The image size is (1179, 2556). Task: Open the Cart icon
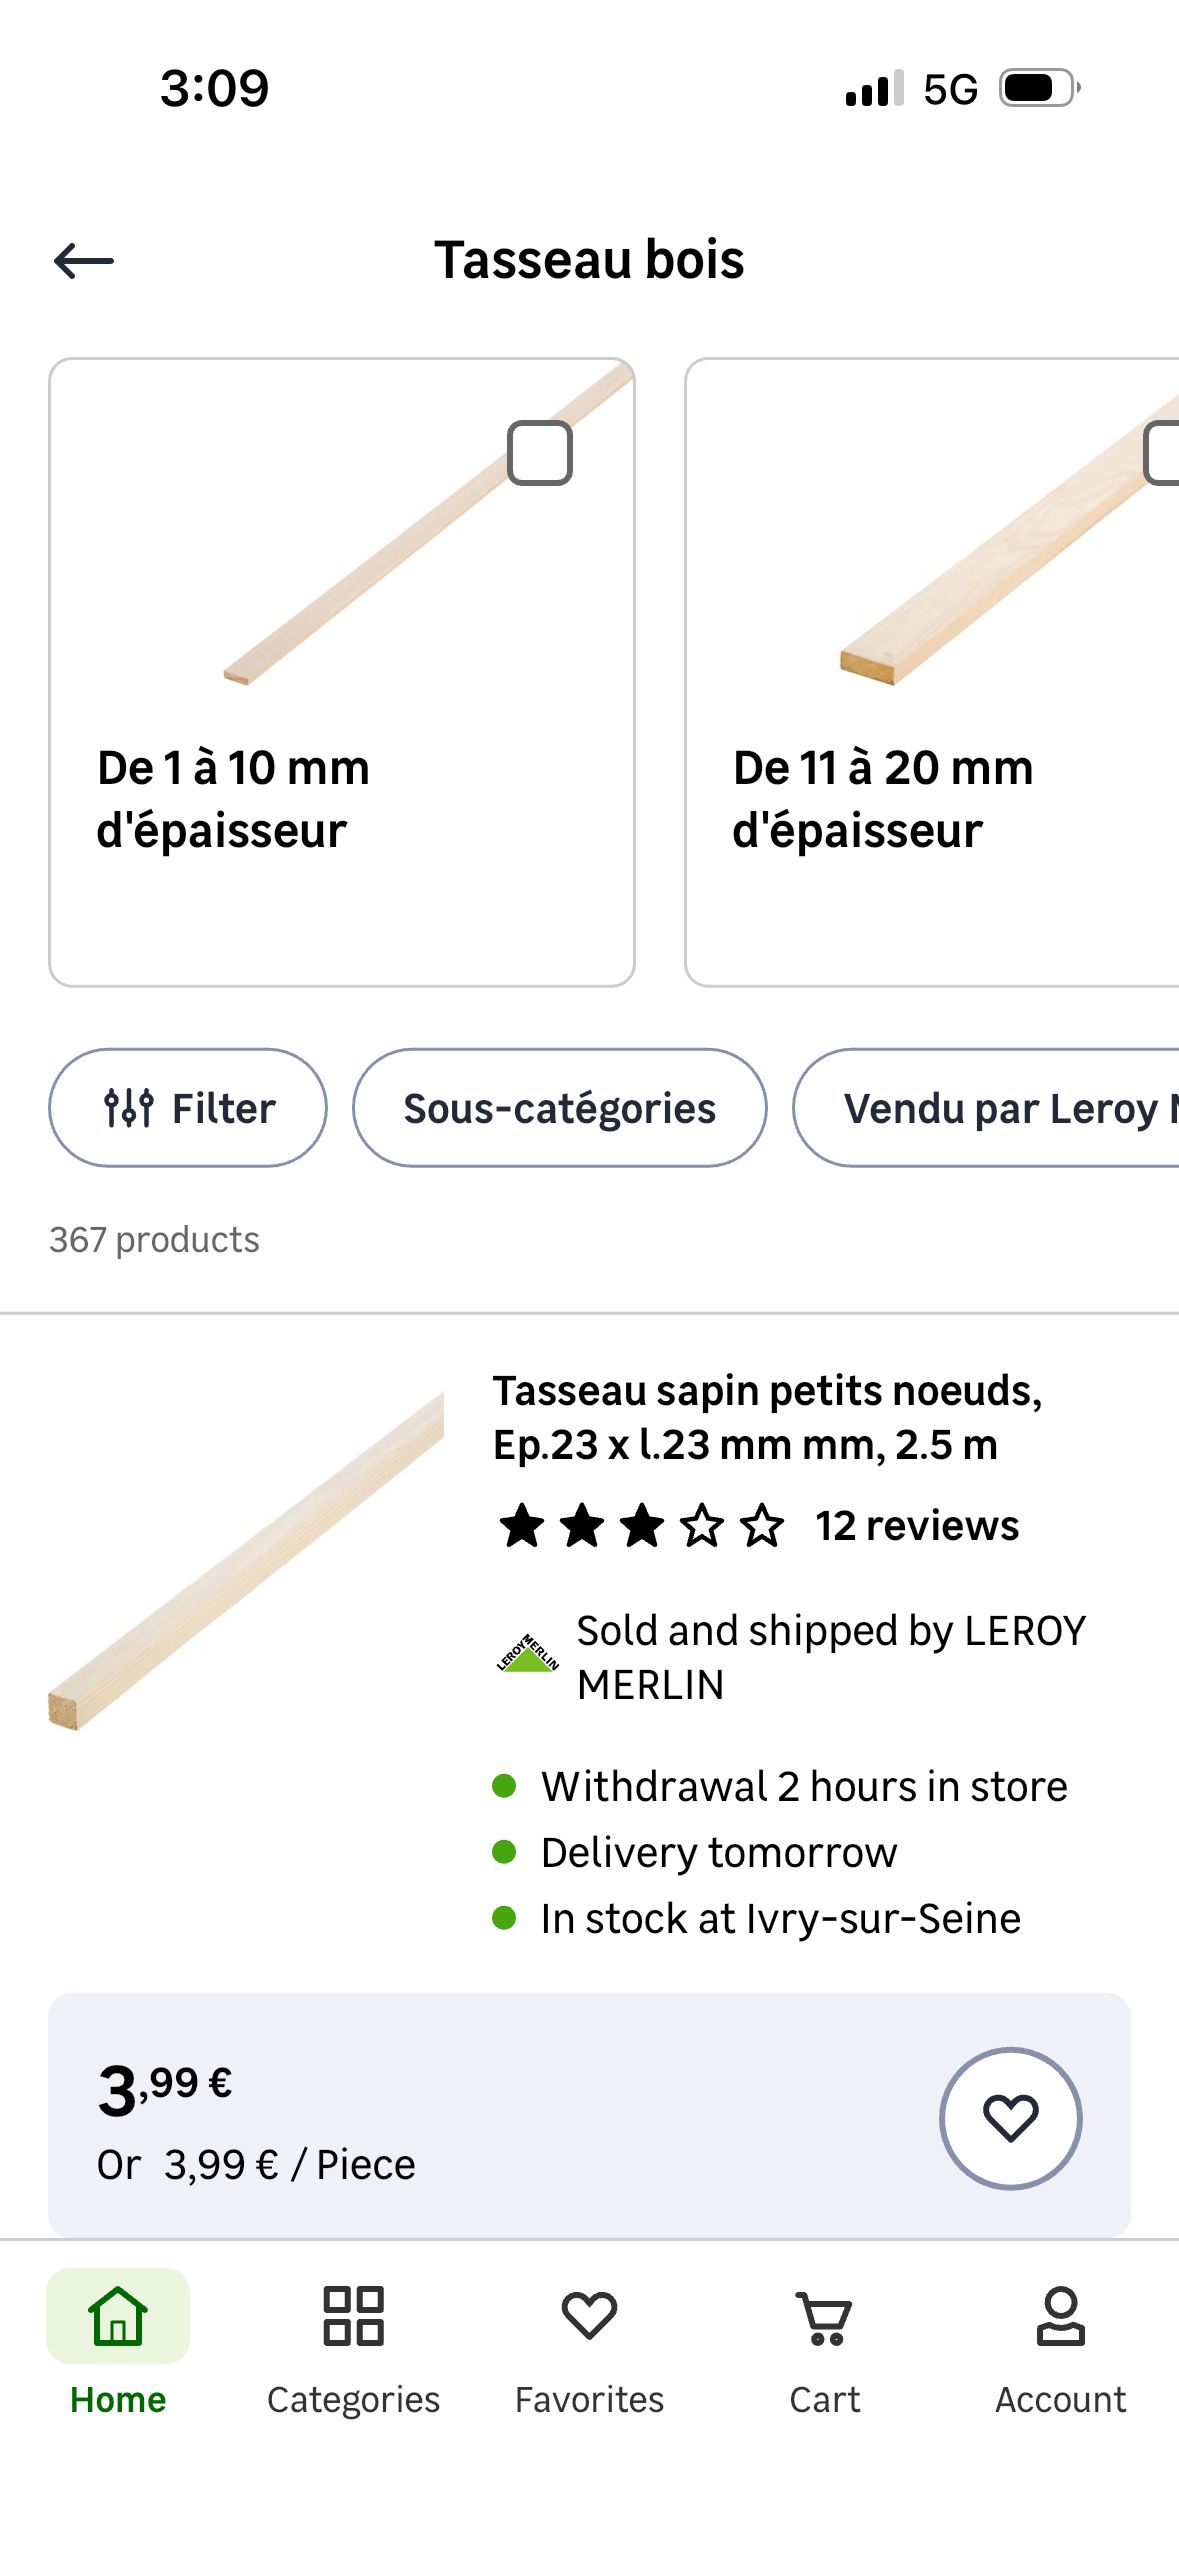[x=824, y=2316]
